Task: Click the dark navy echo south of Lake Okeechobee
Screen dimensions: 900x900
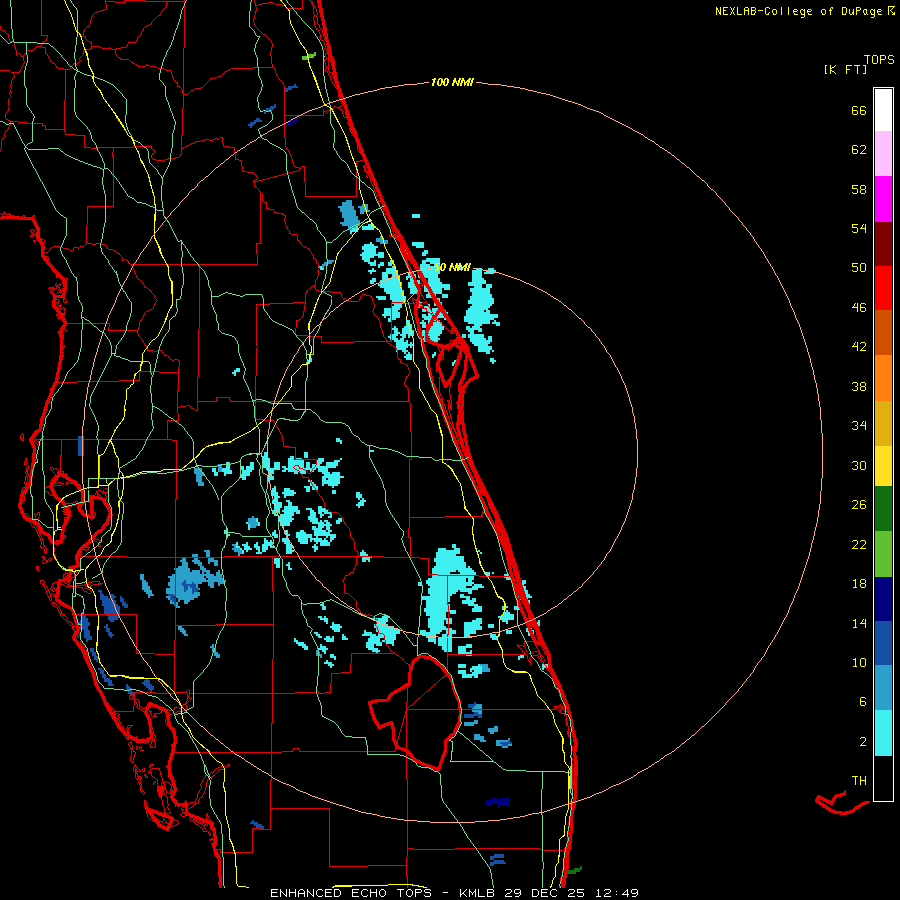Action: click(x=498, y=802)
